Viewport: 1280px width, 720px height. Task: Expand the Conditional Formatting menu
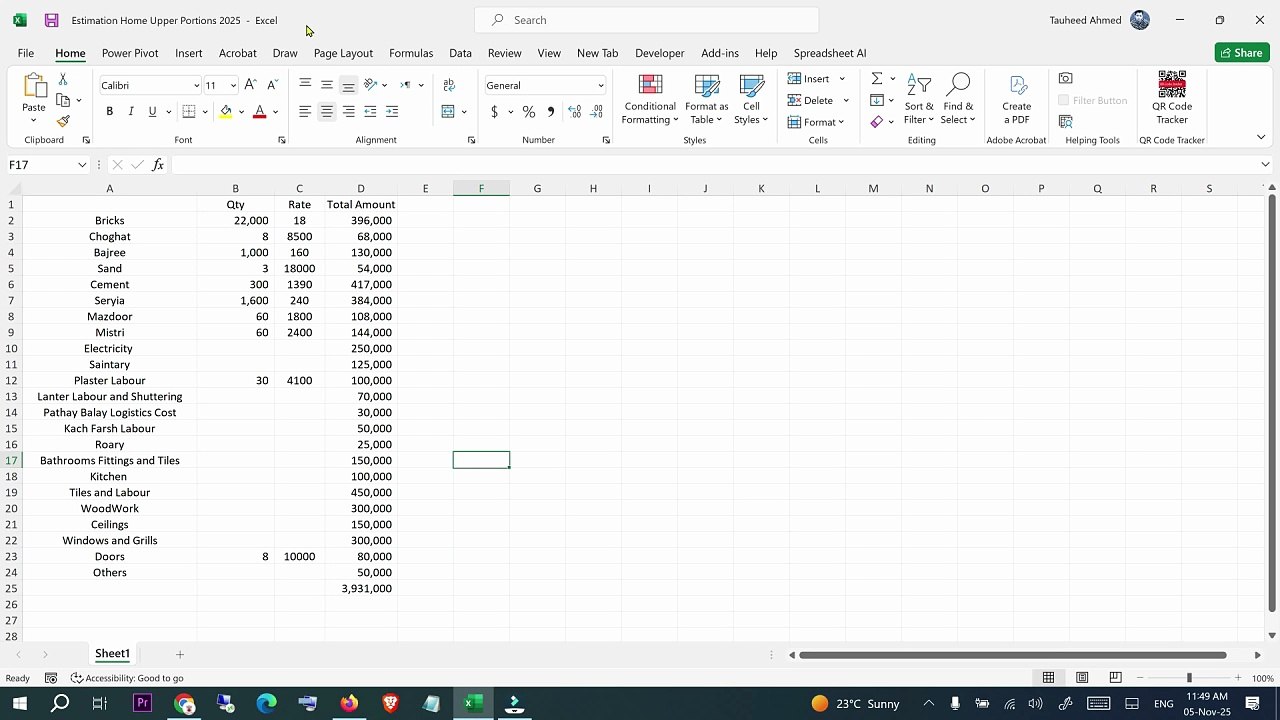click(650, 99)
